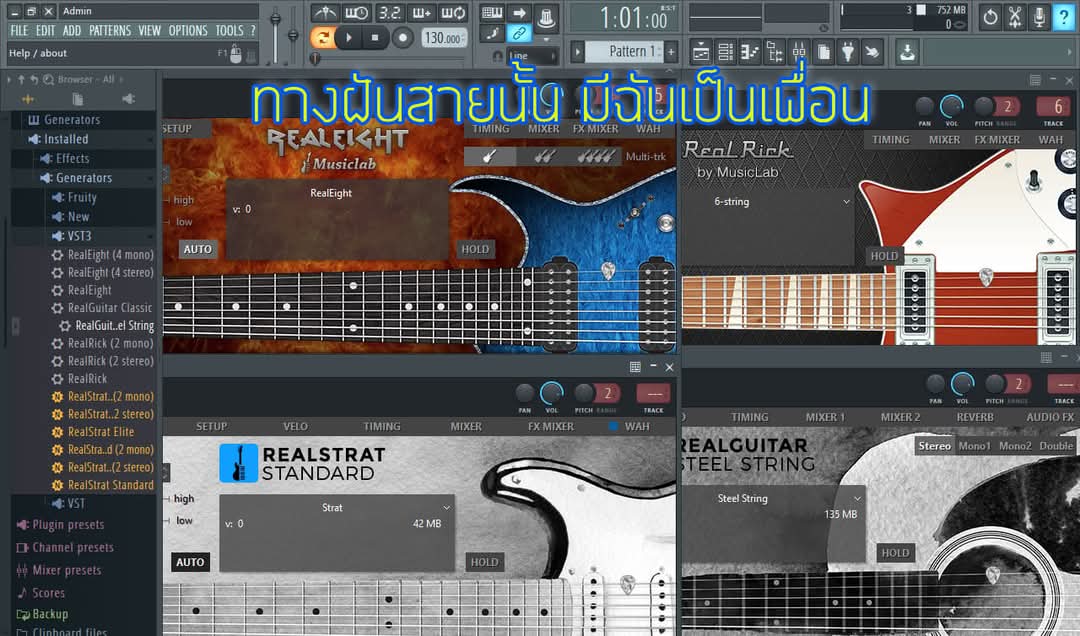Open the plugin picker plug icon
The width and height of the screenshot is (1080, 636).
click(849, 52)
